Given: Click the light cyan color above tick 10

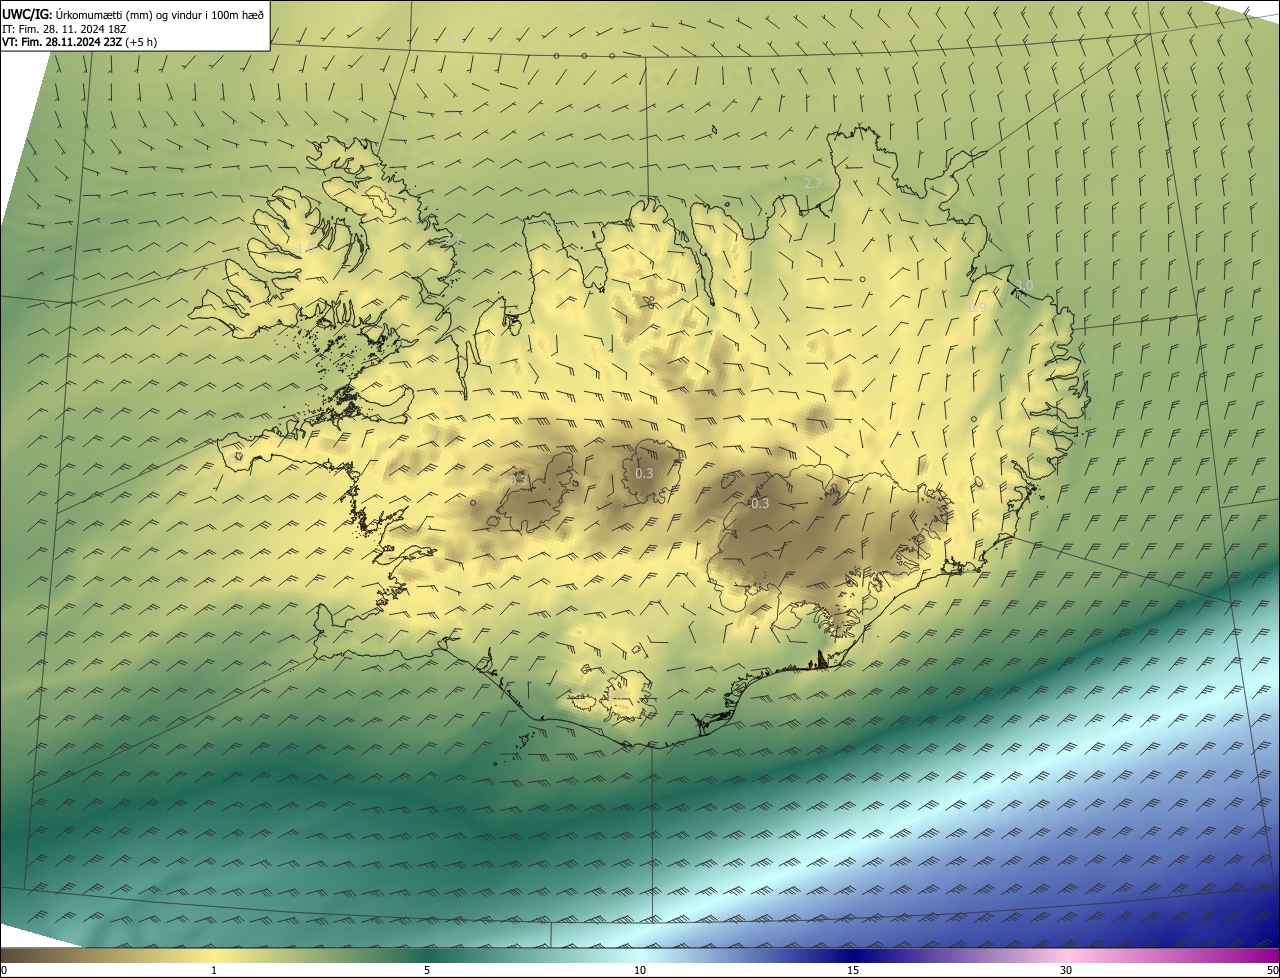Looking at the screenshot, I should click(x=640, y=955).
